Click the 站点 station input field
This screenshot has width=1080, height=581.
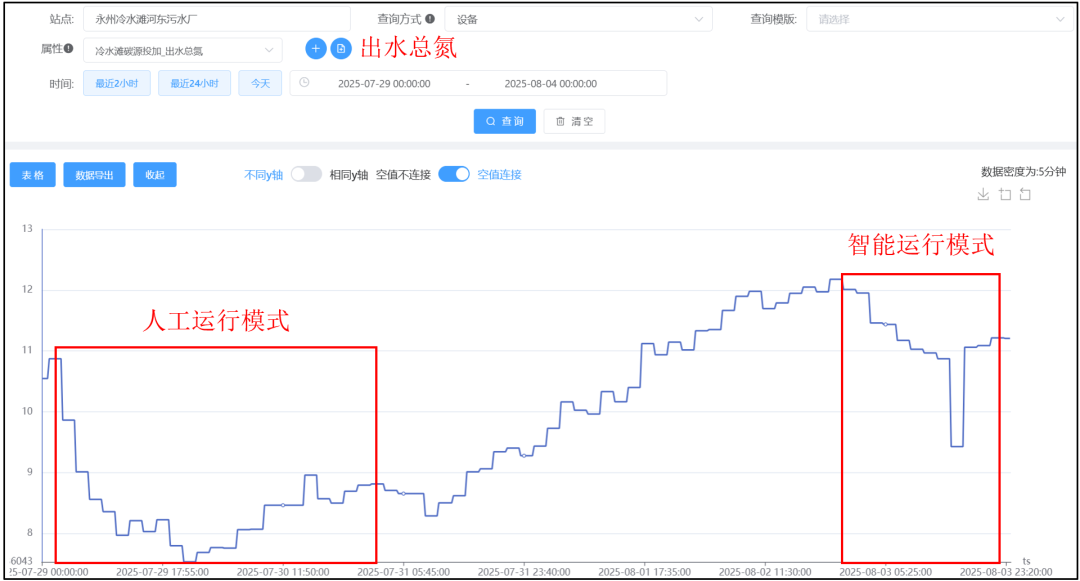click(217, 19)
